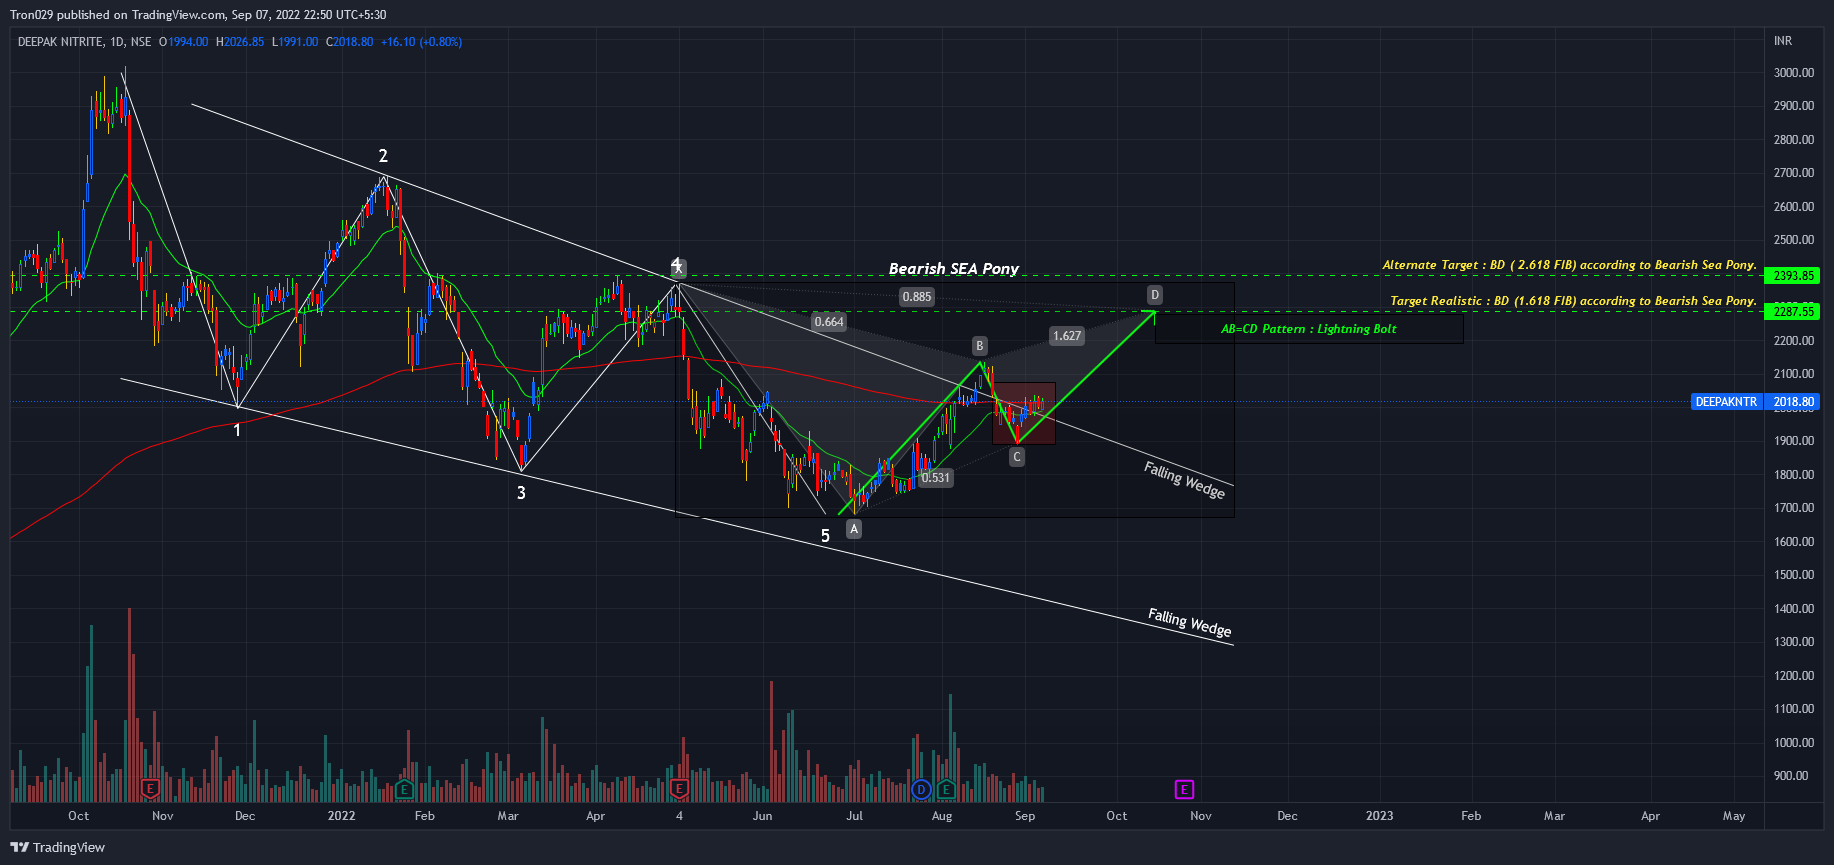Image resolution: width=1834 pixels, height=865 pixels.
Task: Click the wave 3 label
Action: (x=521, y=493)
